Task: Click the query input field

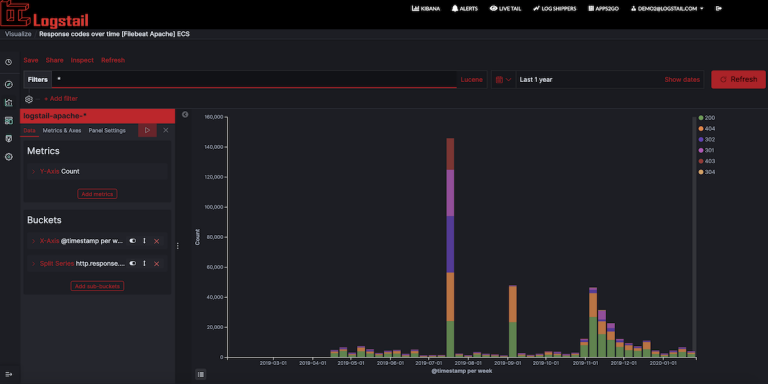Action: [x=254, y=79]
